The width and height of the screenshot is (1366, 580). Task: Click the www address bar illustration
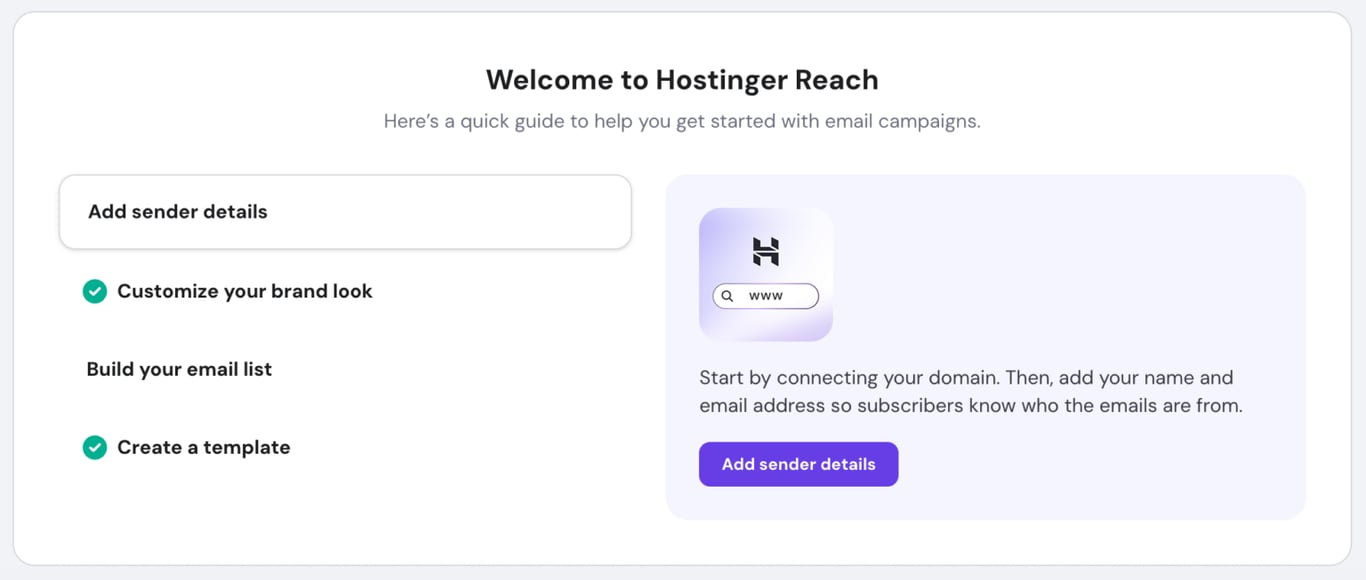click(x=765, y=296)
